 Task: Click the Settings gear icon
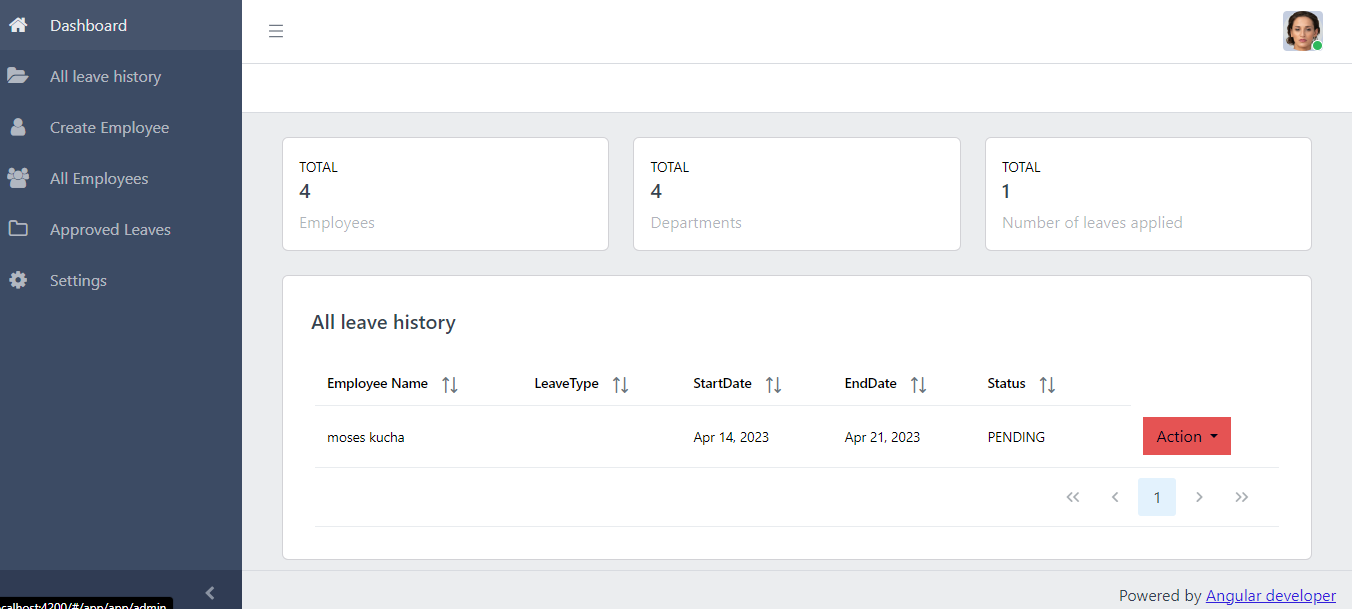[18, 280]
